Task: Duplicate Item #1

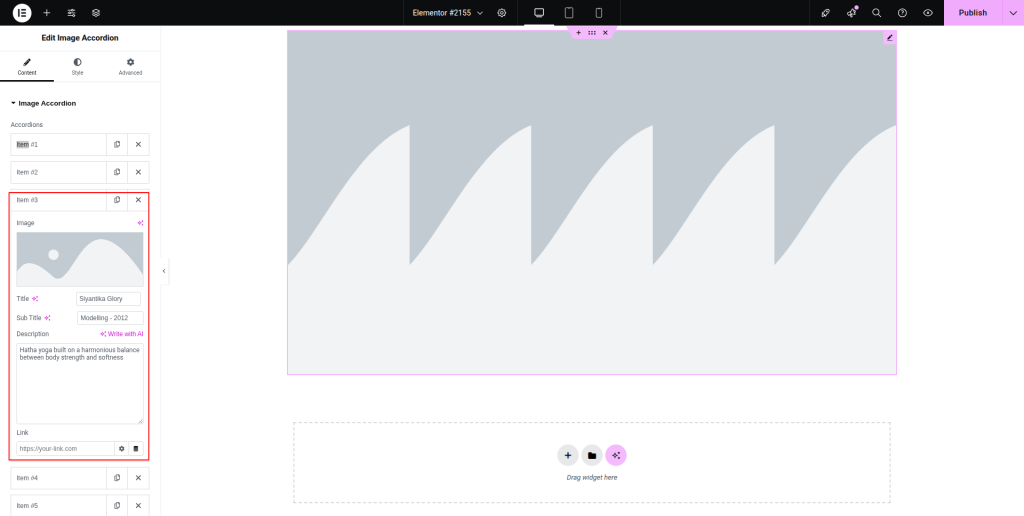Action: (117, 144)
